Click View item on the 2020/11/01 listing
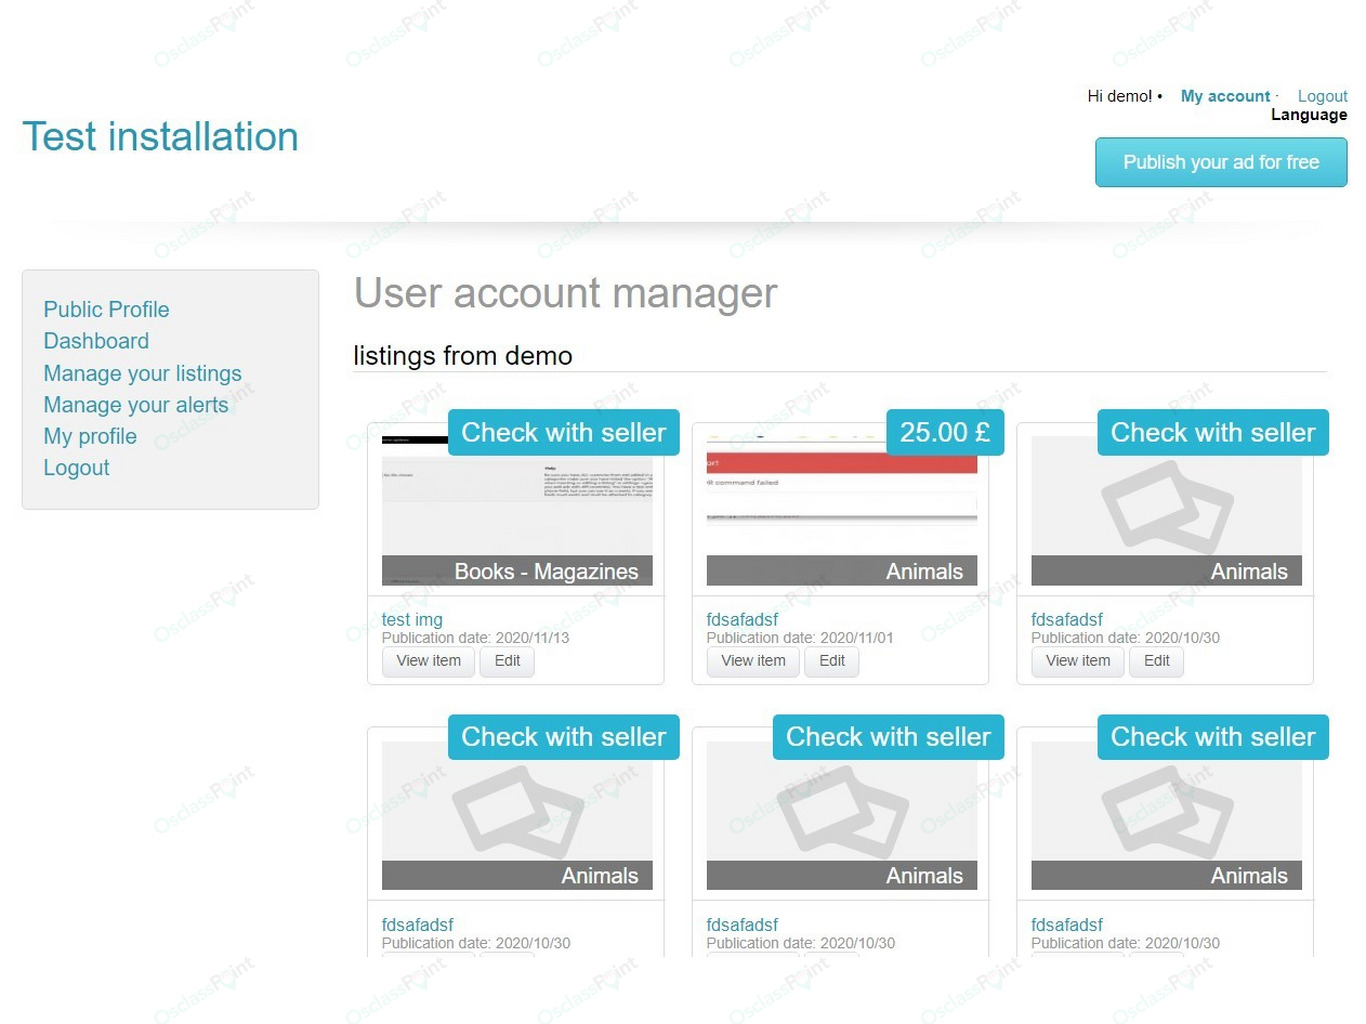Viewport: 1366px width, 1024px height. (753, 661)
